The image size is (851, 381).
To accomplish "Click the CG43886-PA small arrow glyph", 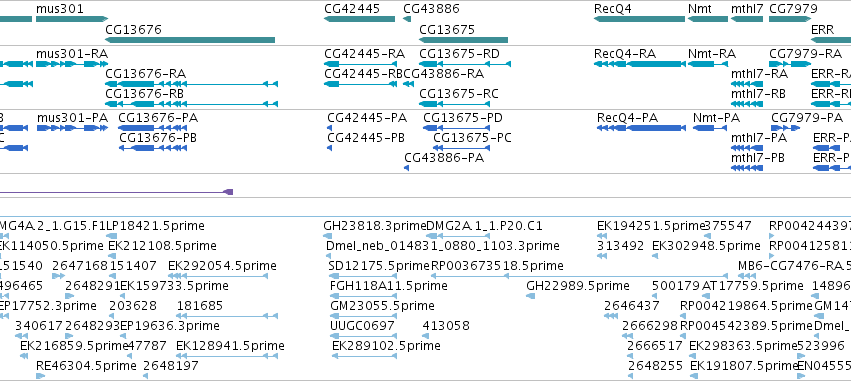I will pyautogui.click(x=407, y=168).
